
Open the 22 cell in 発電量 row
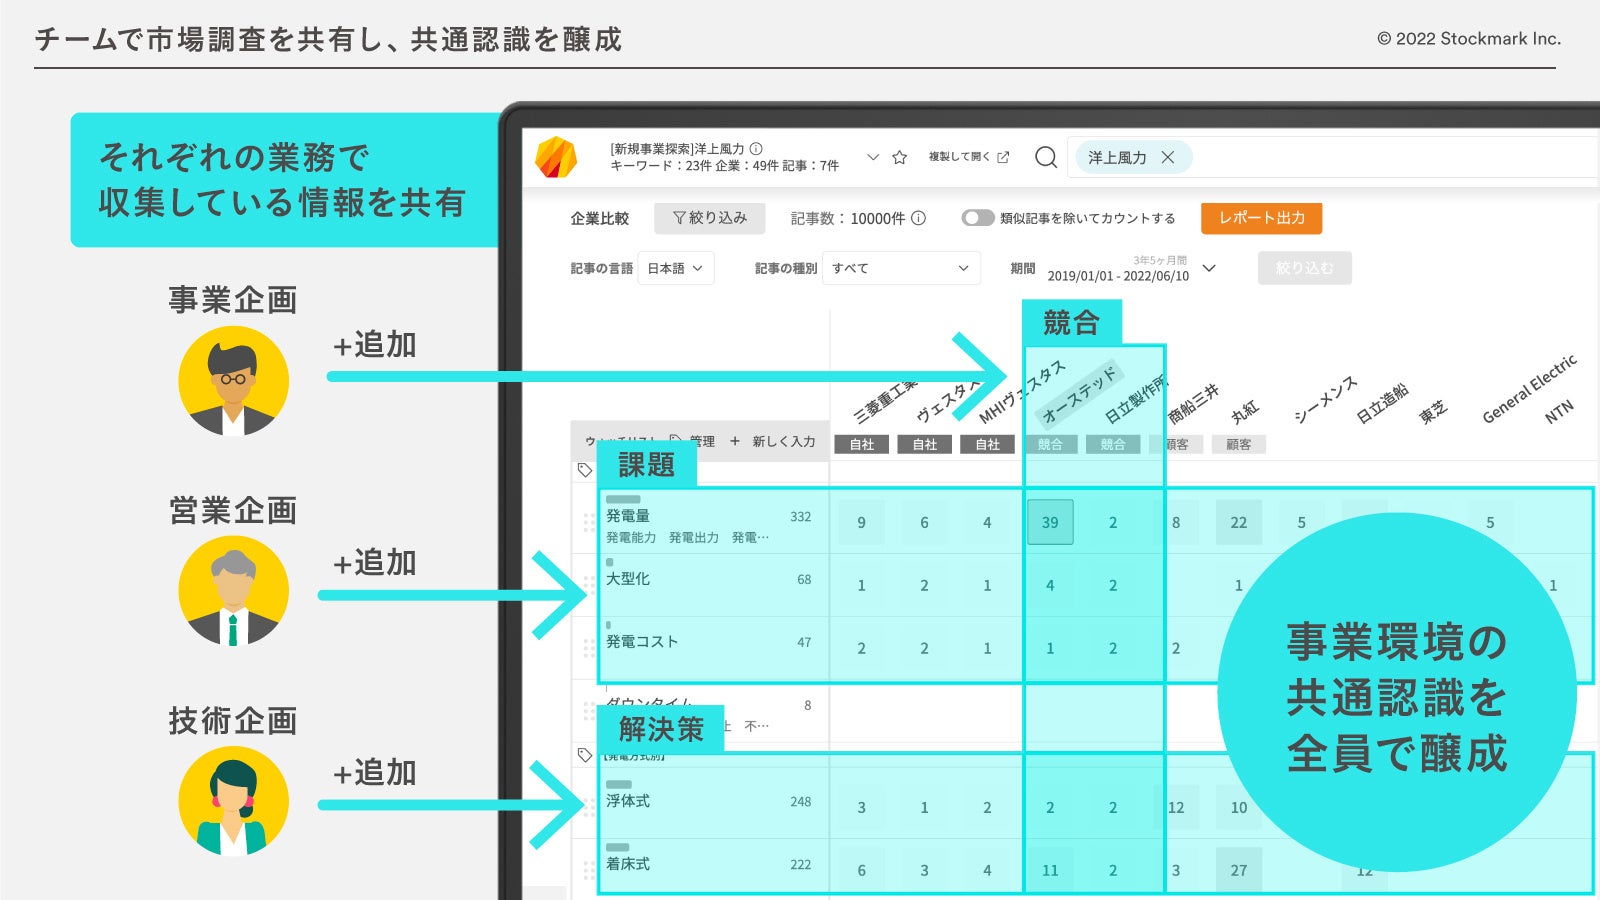pyautogui.click(x=1239, y=522)
